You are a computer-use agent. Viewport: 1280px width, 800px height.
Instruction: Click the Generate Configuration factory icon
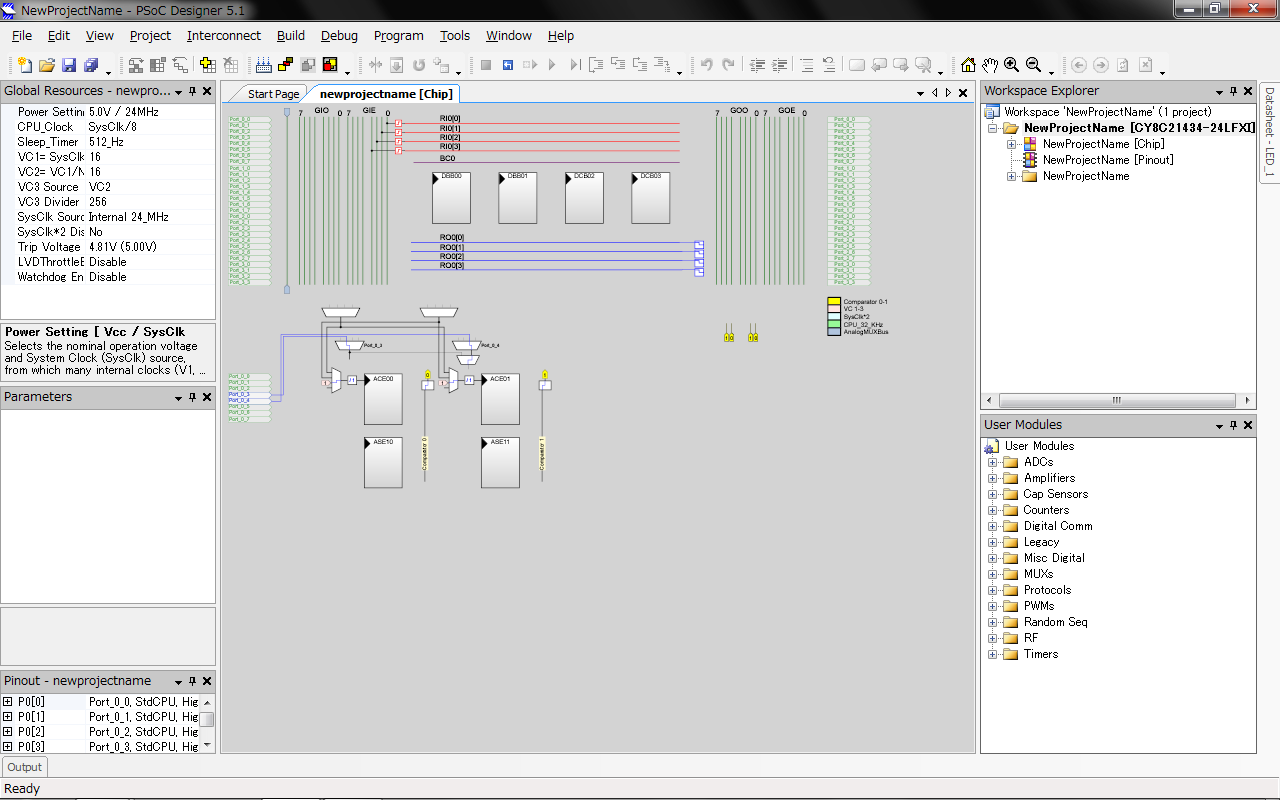point(264,65)
